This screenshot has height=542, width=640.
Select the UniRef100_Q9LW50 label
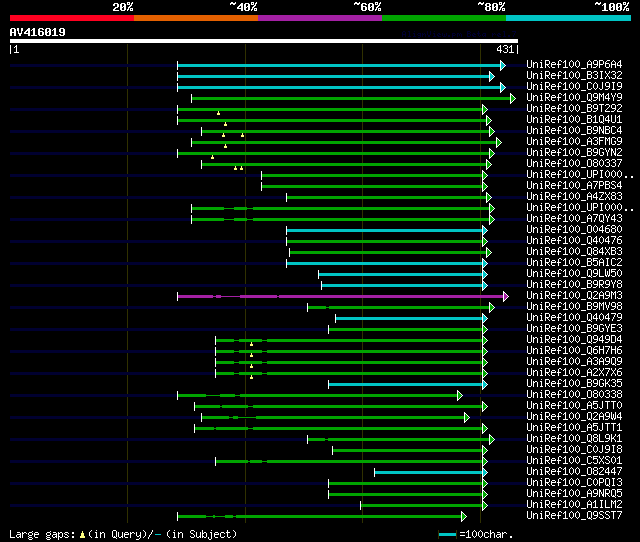(574, 273)
